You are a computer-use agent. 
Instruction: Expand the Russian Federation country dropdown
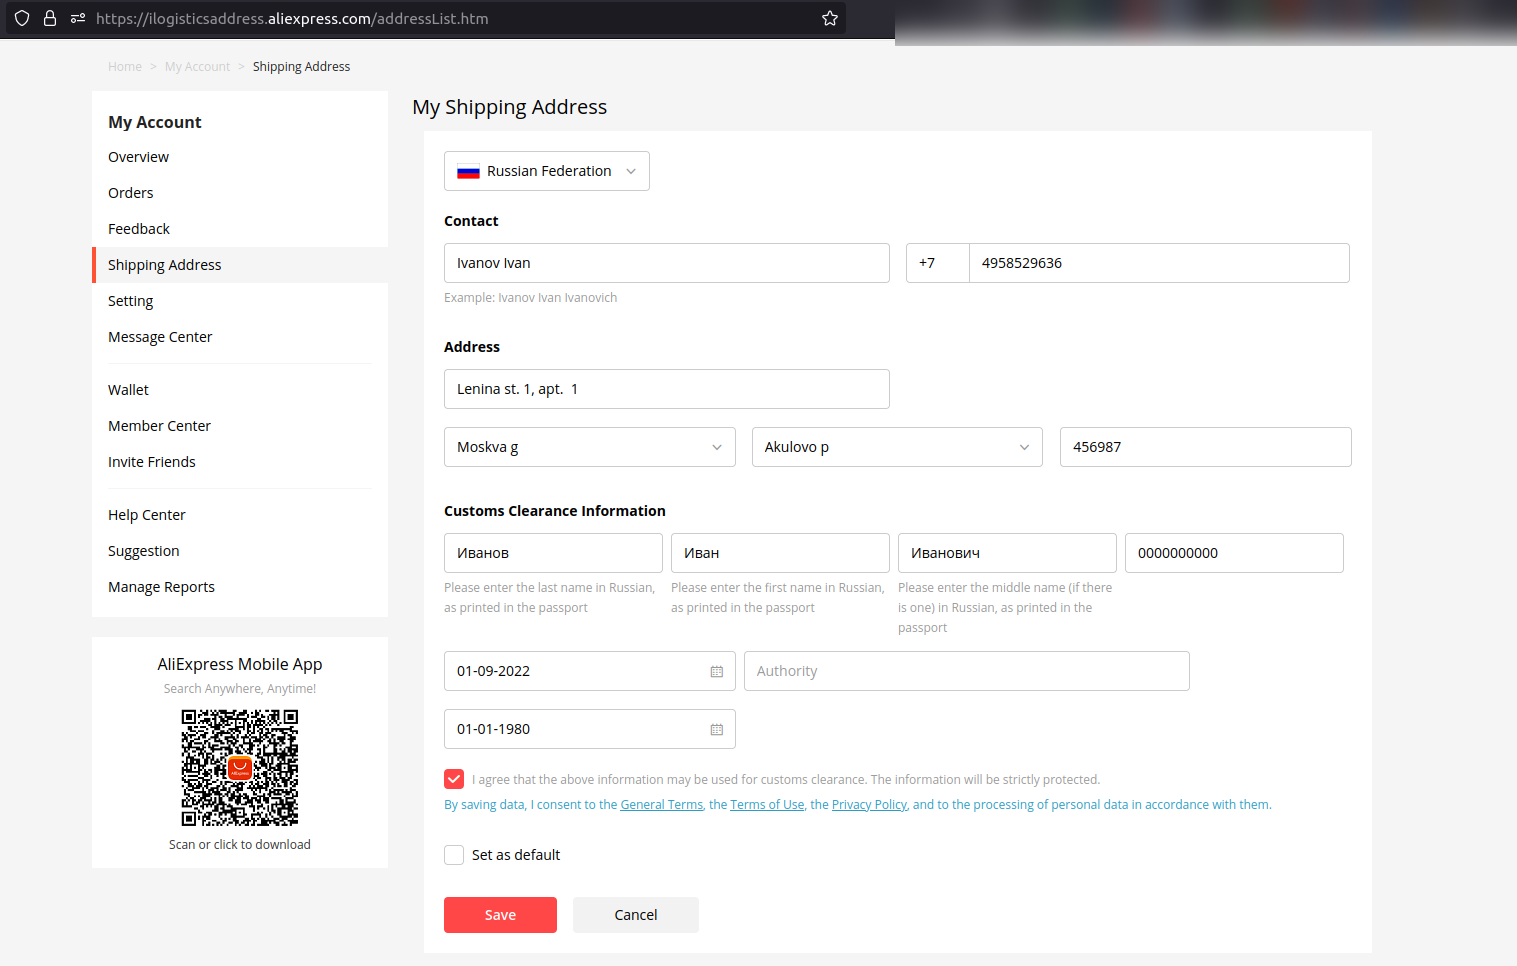tap(547, 171)
